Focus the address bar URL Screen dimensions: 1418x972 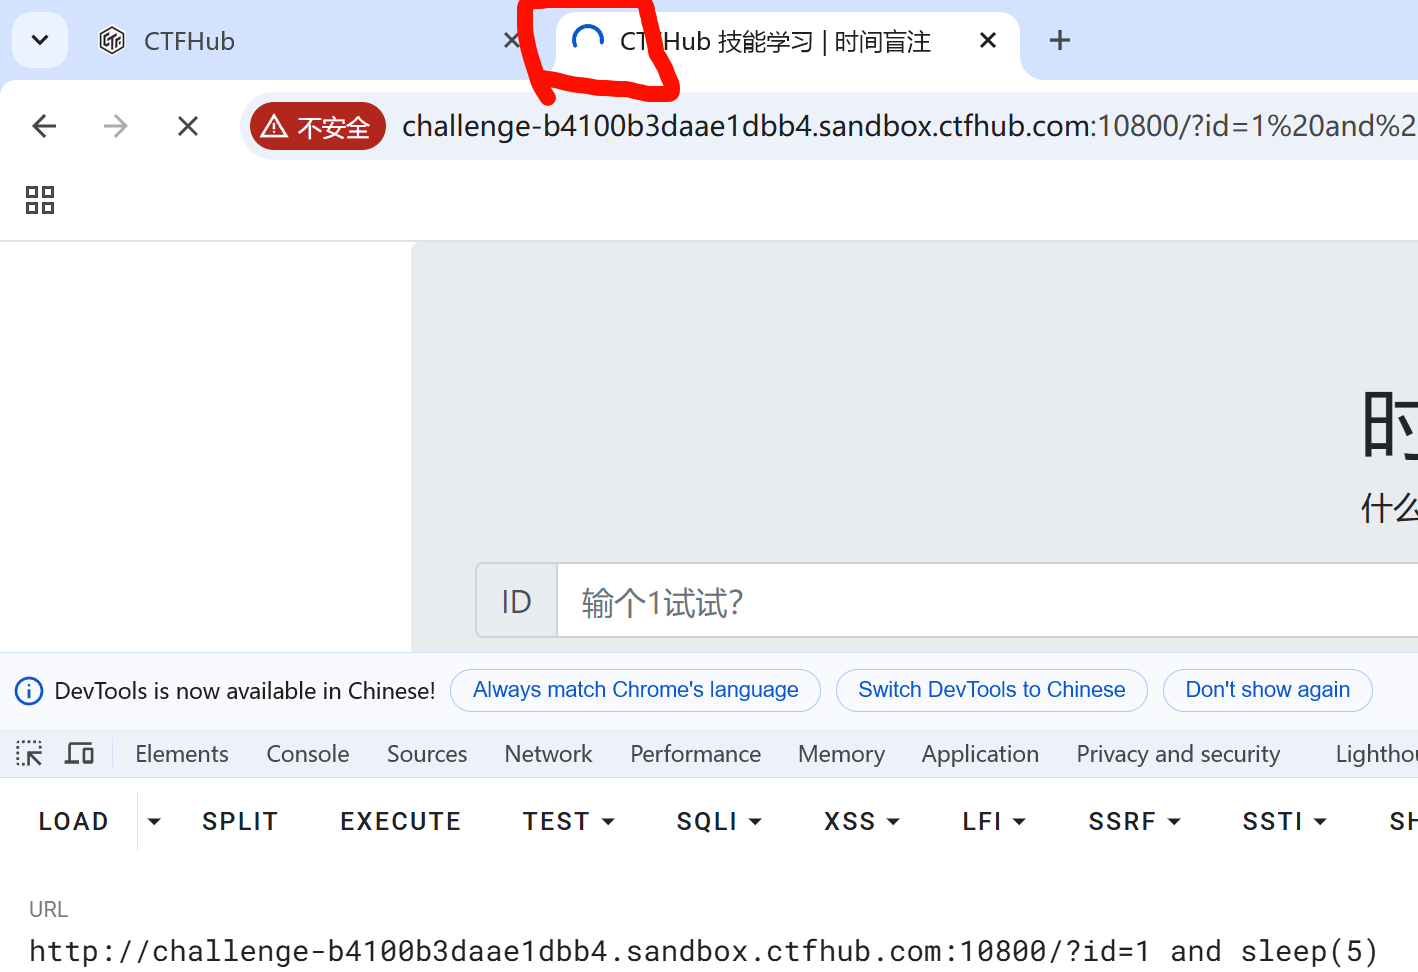908,126
